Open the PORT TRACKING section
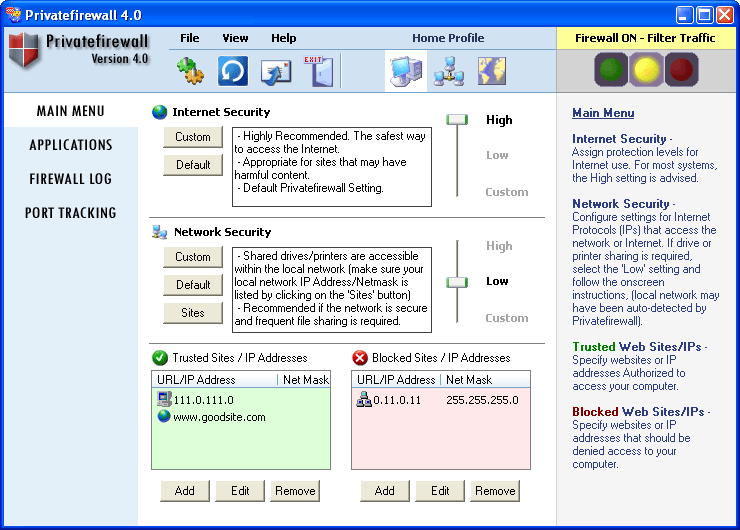Image resolution: width=740 pixels, height=530 pixels. pyautogui.click(x=71, y=213)
